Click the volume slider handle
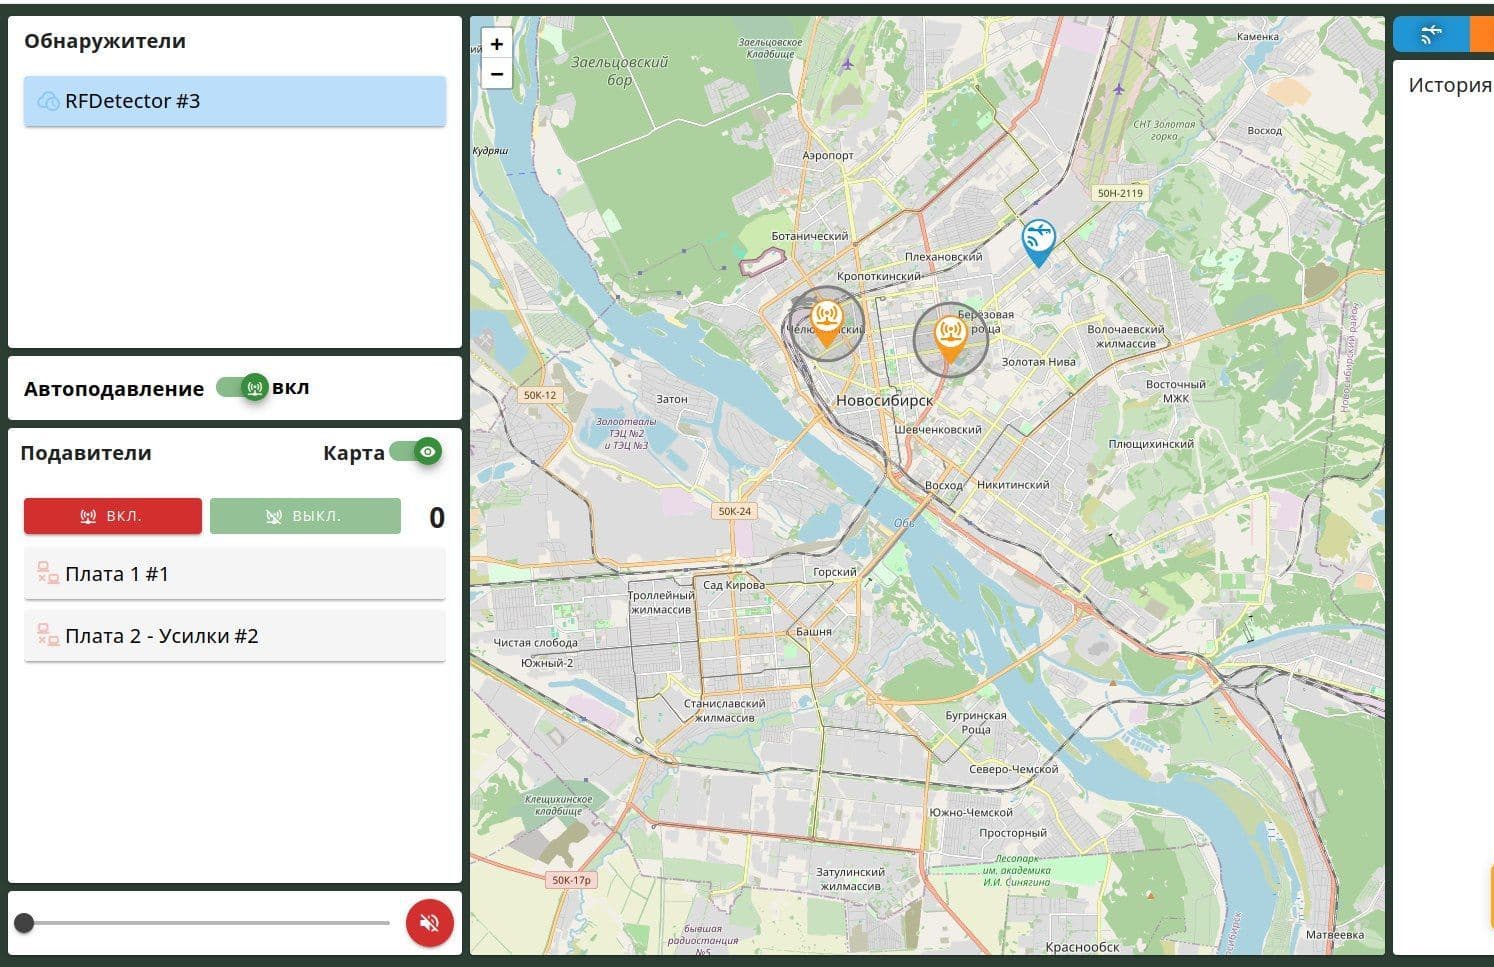The image size is (1494, 967). click(x=24, y=922)
